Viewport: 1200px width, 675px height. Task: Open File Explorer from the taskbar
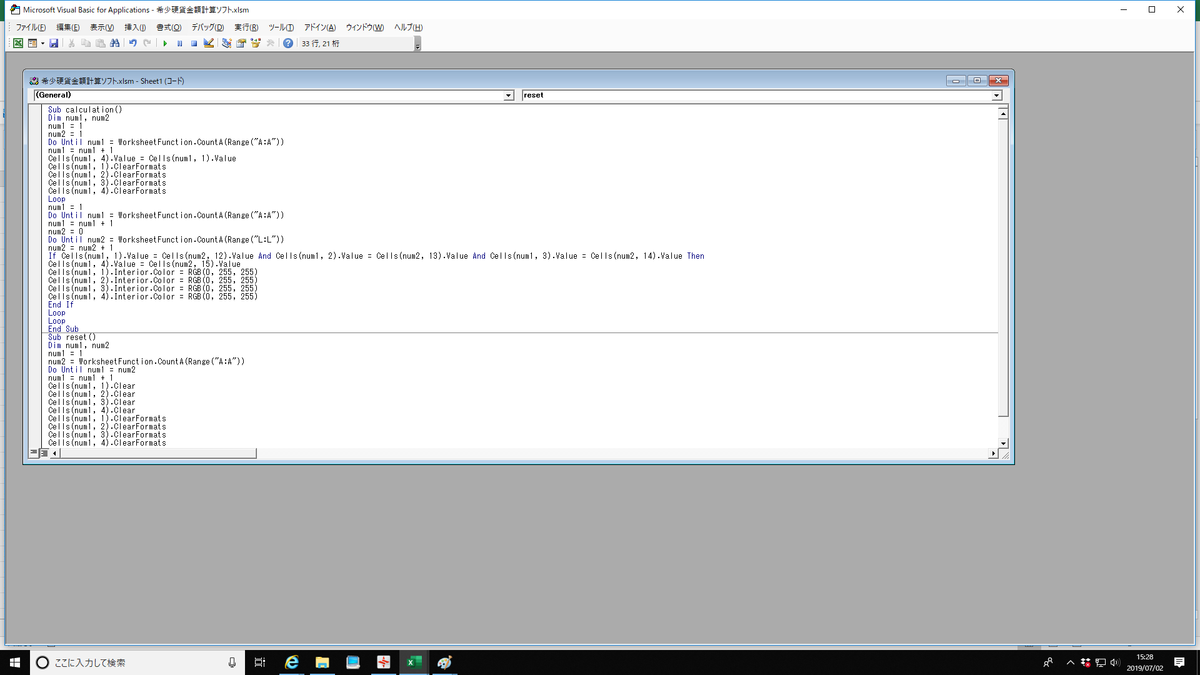pos(323,662)
